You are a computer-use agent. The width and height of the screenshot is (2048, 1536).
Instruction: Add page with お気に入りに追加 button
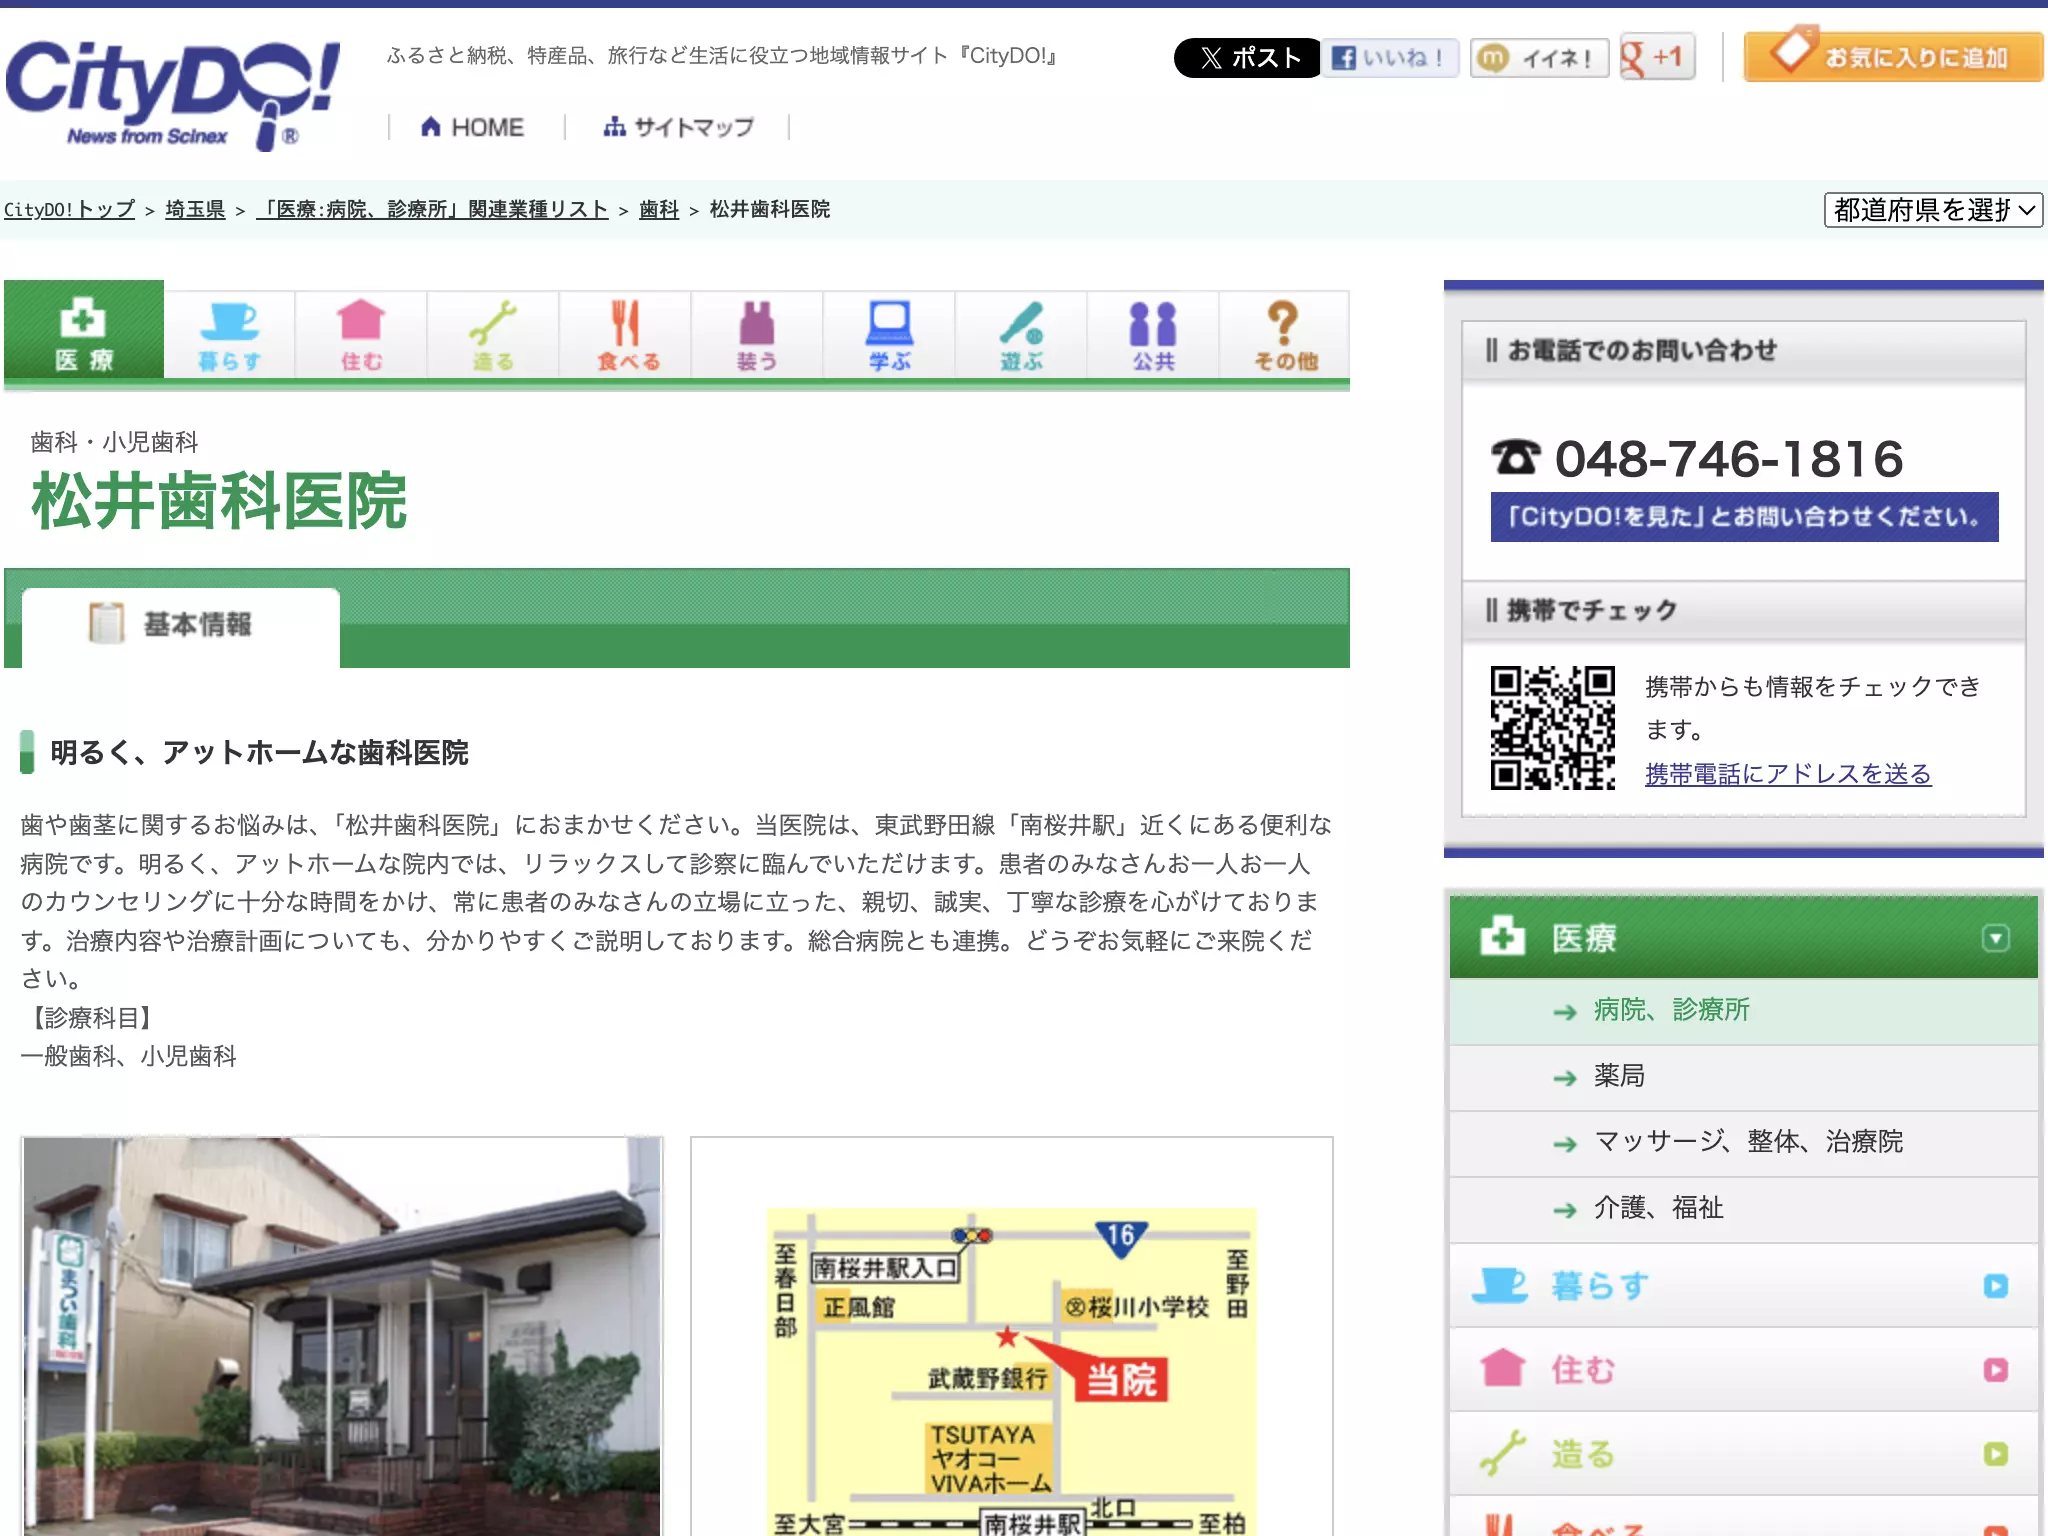click(1893, 56)
